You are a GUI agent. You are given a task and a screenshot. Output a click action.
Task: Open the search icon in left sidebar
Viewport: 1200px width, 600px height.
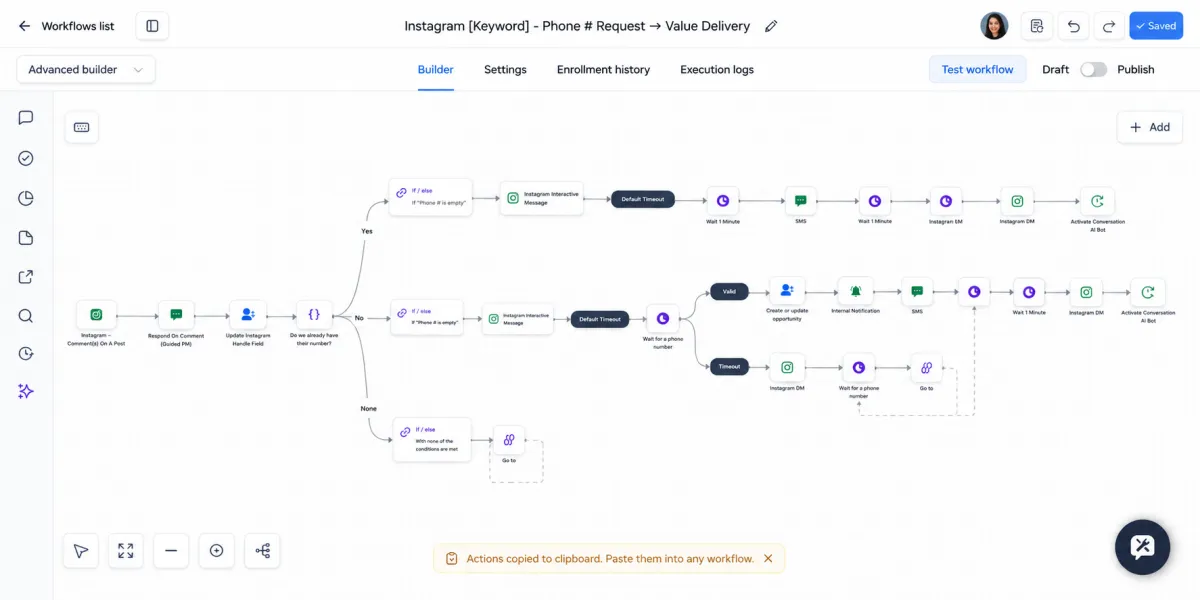coord(26,316)
